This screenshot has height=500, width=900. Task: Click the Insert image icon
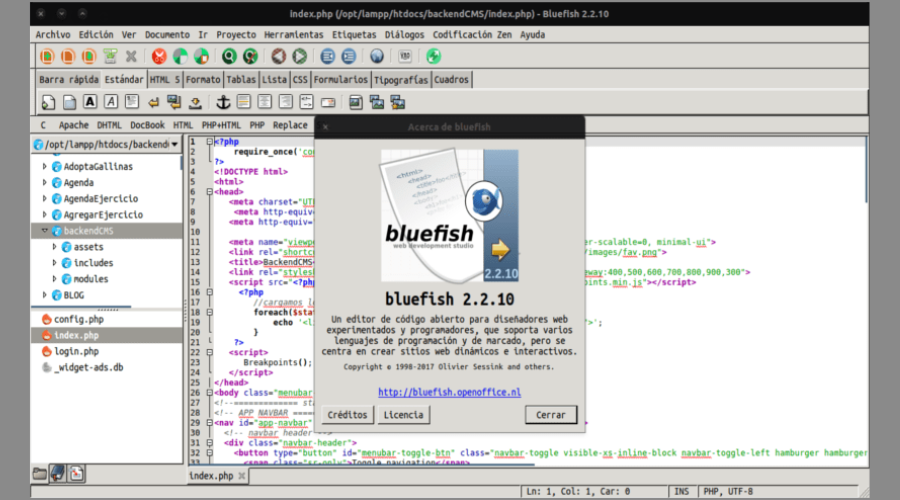pos(356,102)
